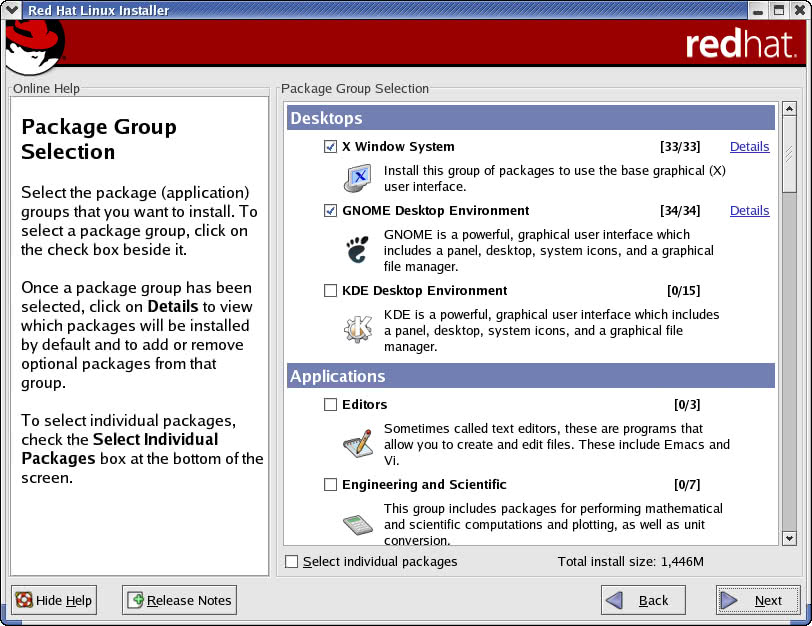Open Details for X Window System
Viewport: 812px width, 626px height.
coord(749,147)
